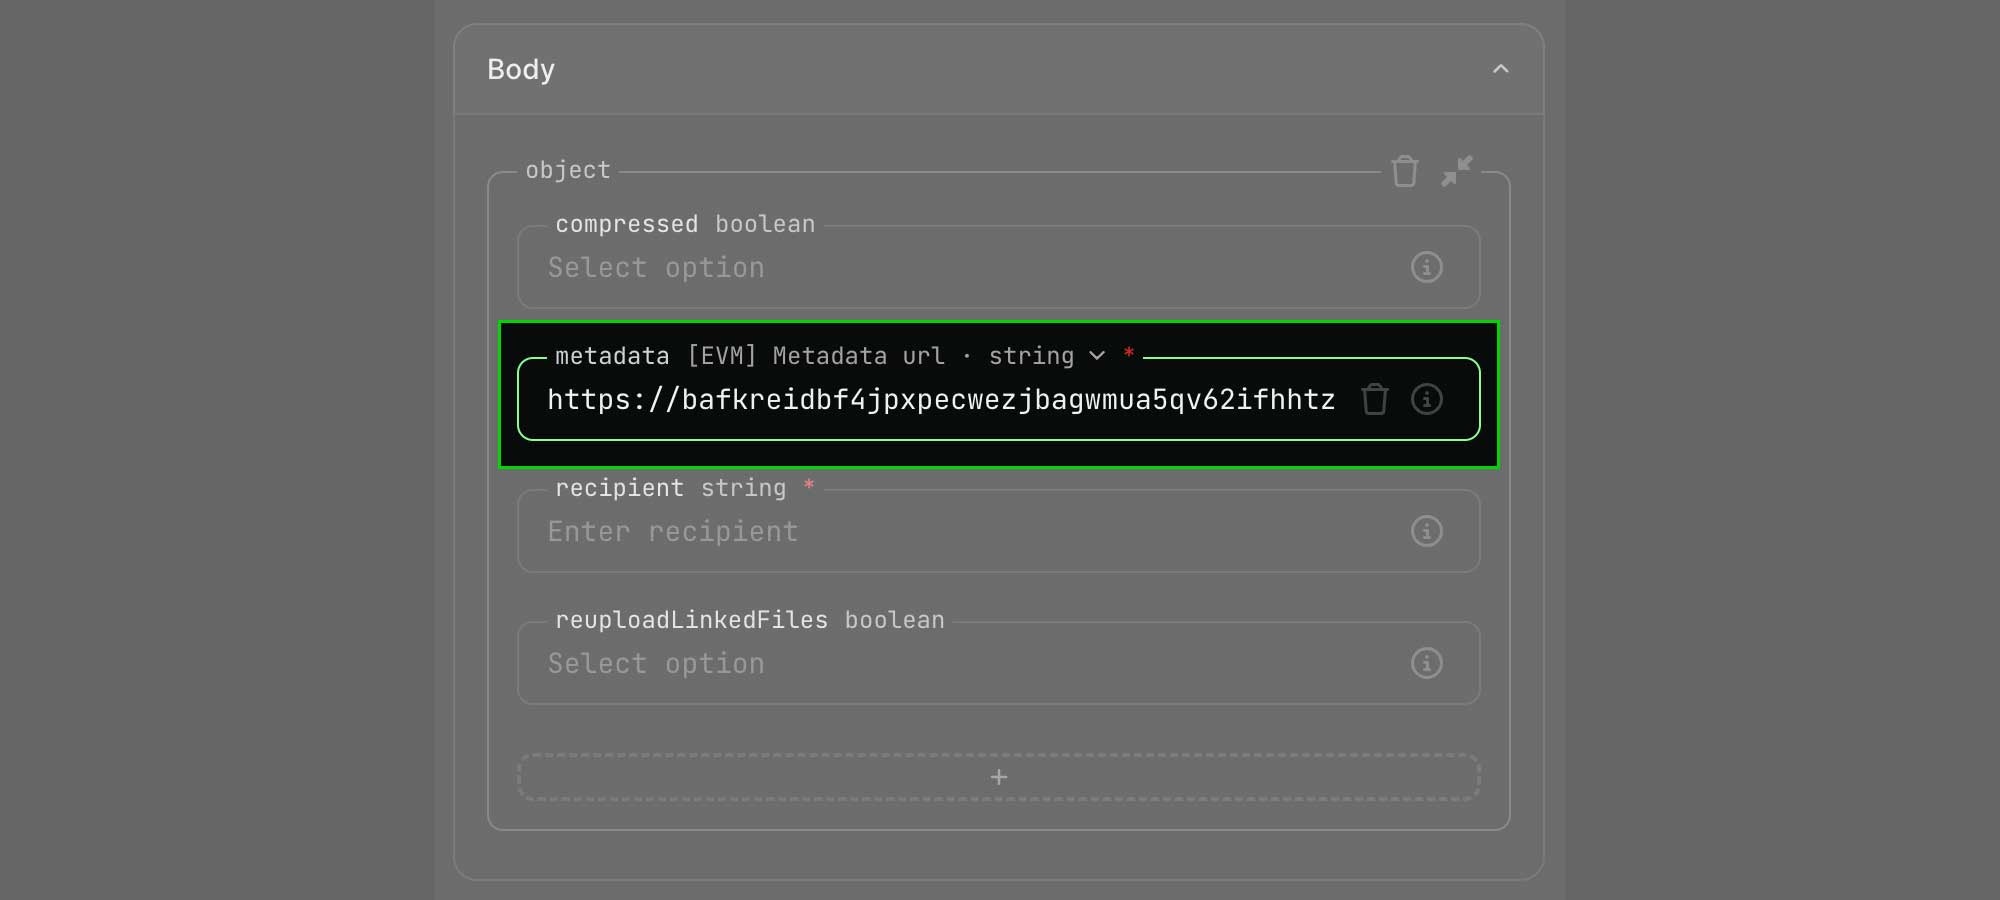Delete the object using its trash icon
2000x900 pixels.
(x=1405, y=171)
